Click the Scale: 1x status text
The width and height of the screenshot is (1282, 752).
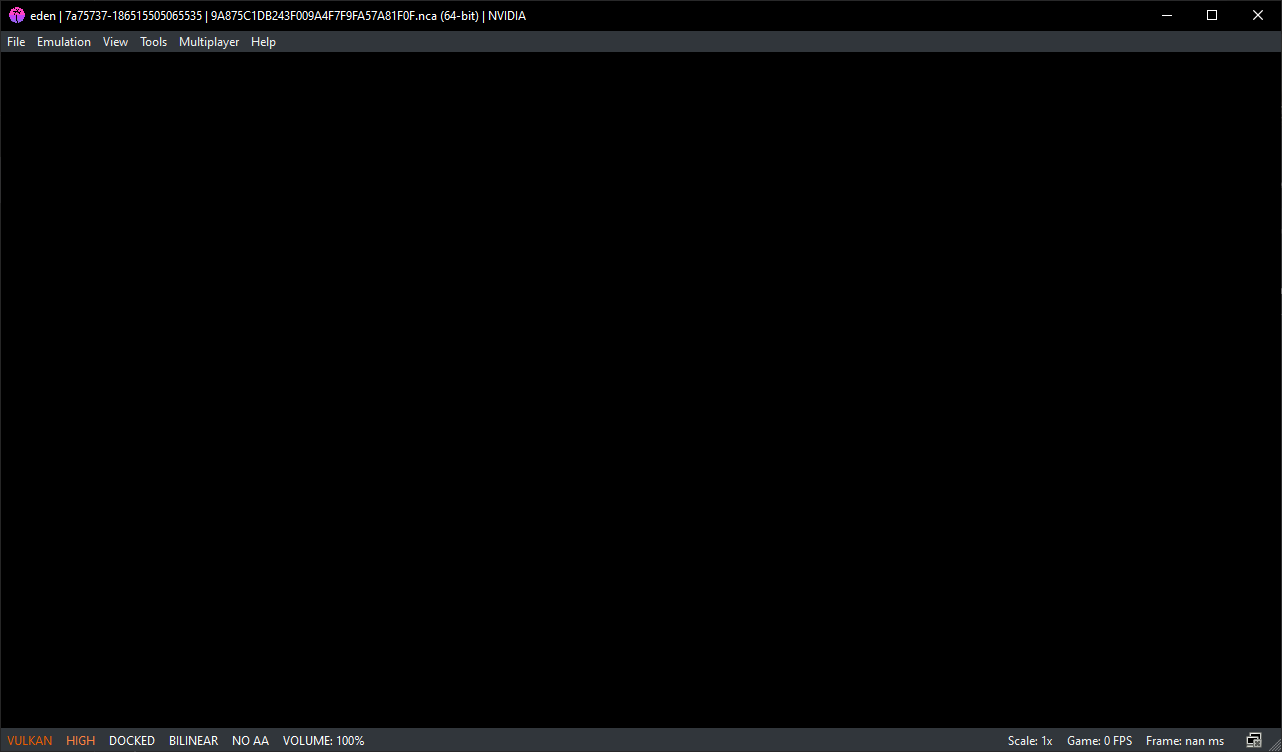coord(1030,741)
